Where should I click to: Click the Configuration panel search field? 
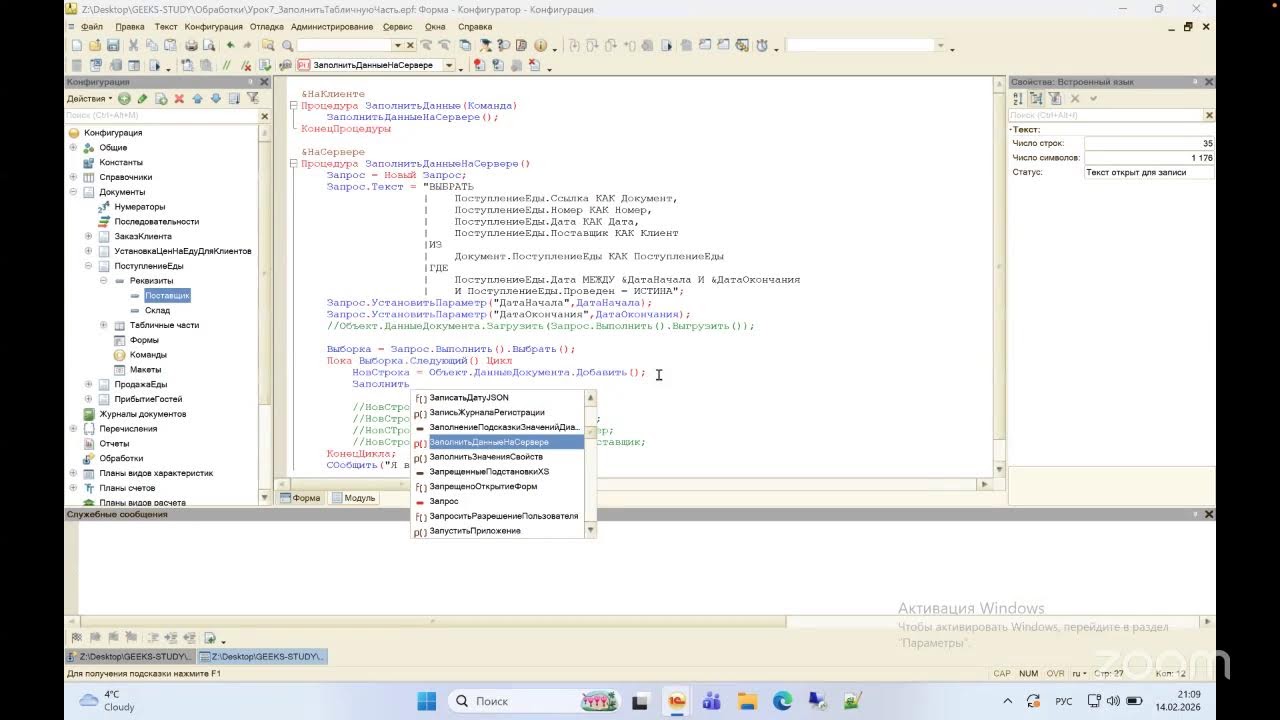click(x=161, y=116)
